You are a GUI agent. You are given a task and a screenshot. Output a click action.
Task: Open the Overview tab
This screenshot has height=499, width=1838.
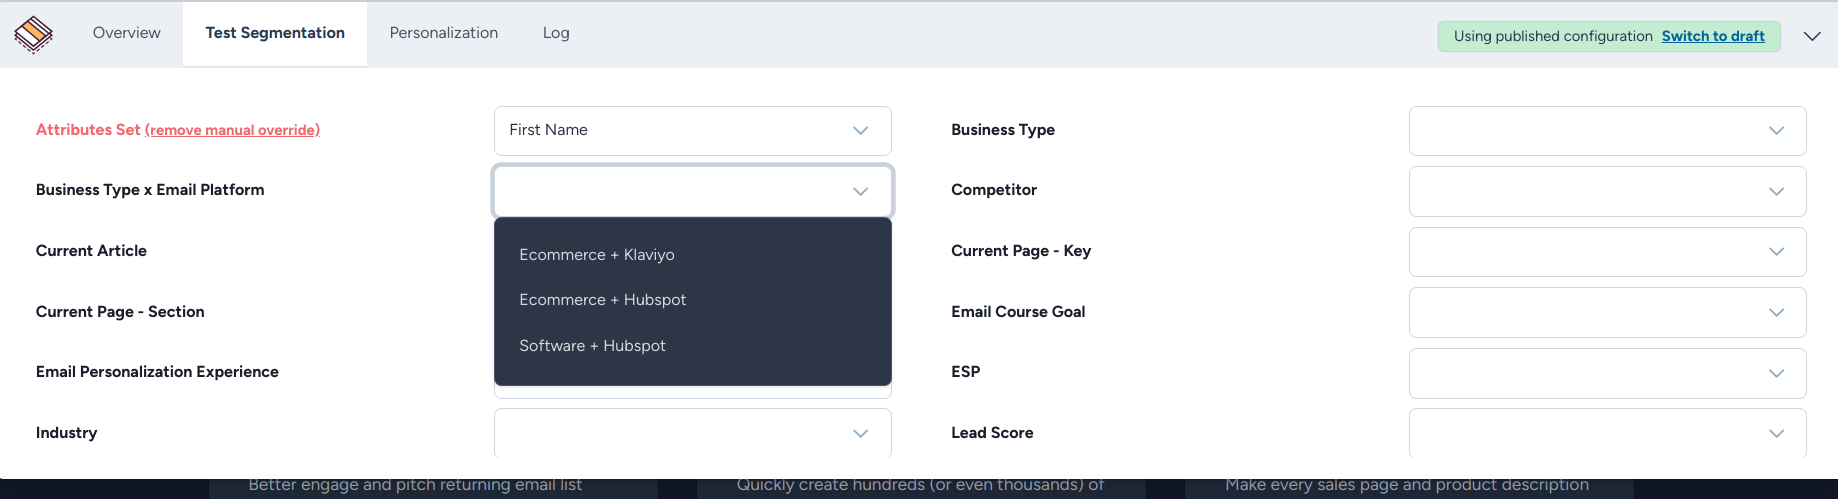point(126,33)
